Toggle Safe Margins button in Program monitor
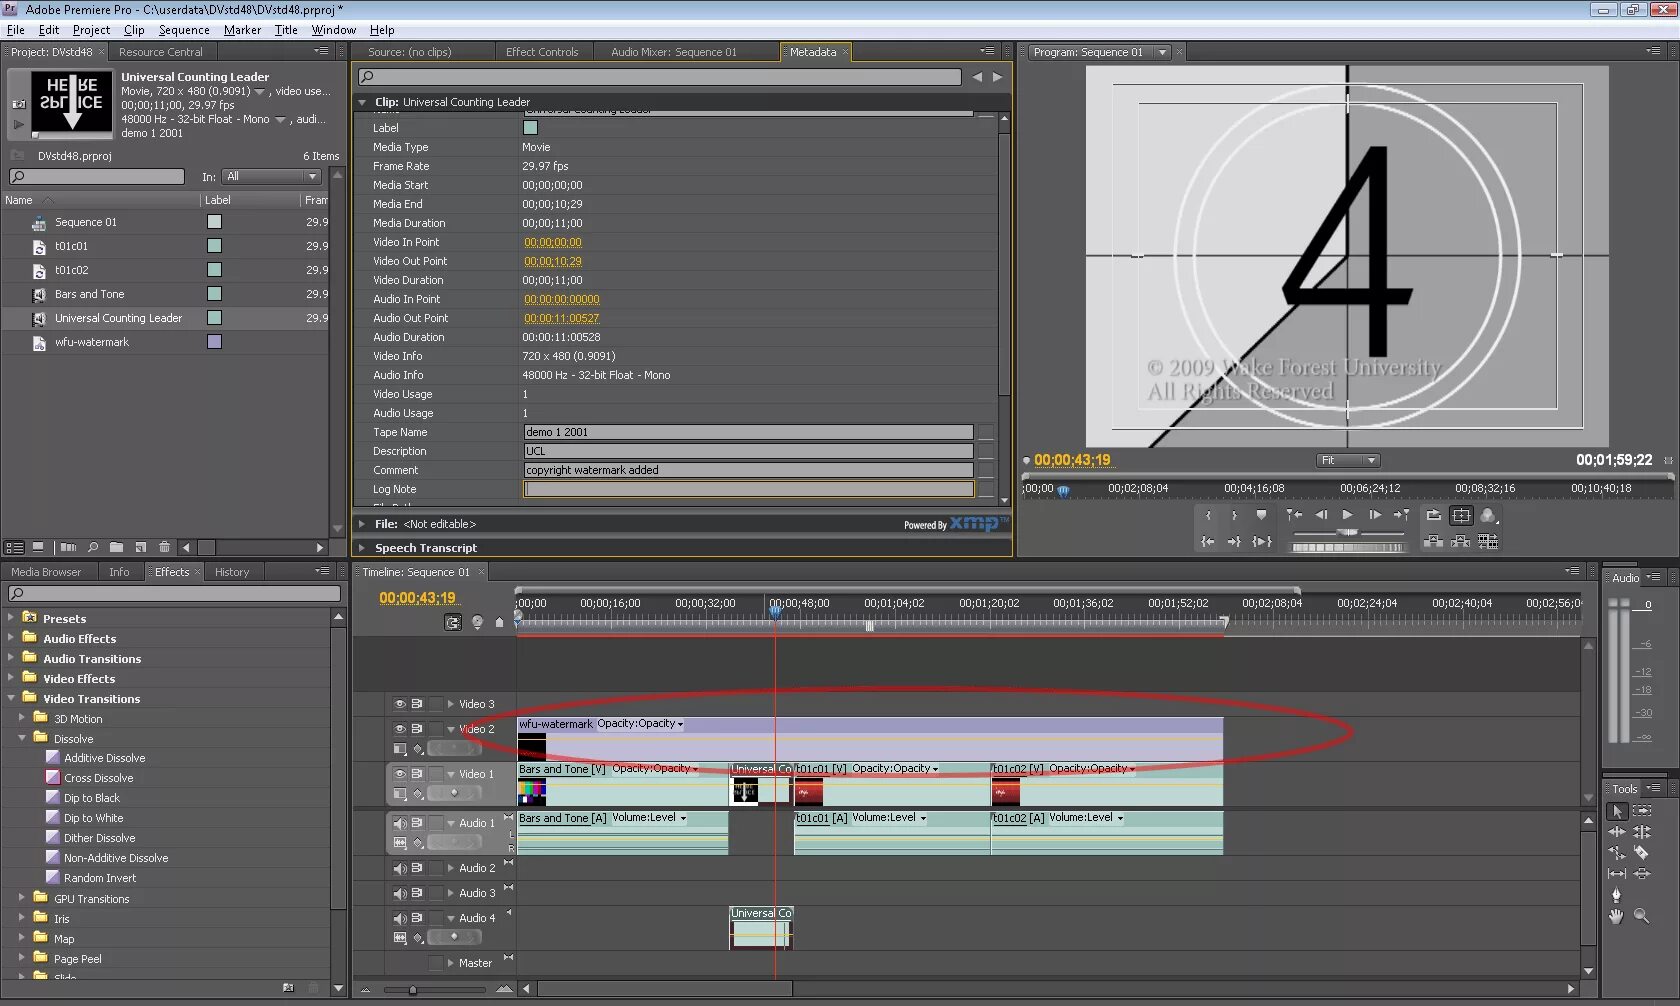Viewport: 1680px width, 1006px height. [1461, 515]
